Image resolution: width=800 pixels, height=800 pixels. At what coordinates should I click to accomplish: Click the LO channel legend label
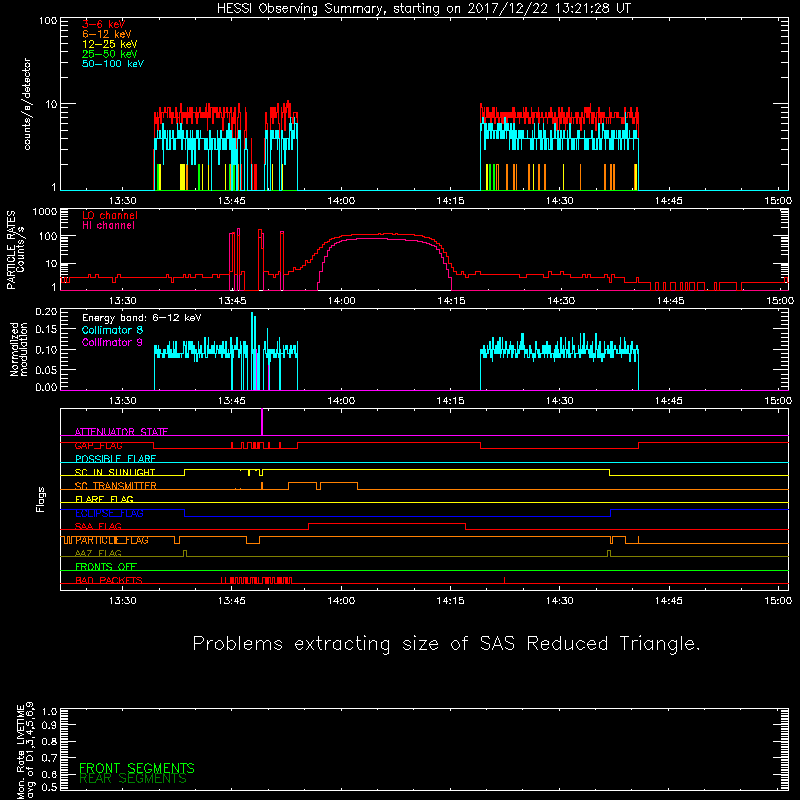(110, 216)
